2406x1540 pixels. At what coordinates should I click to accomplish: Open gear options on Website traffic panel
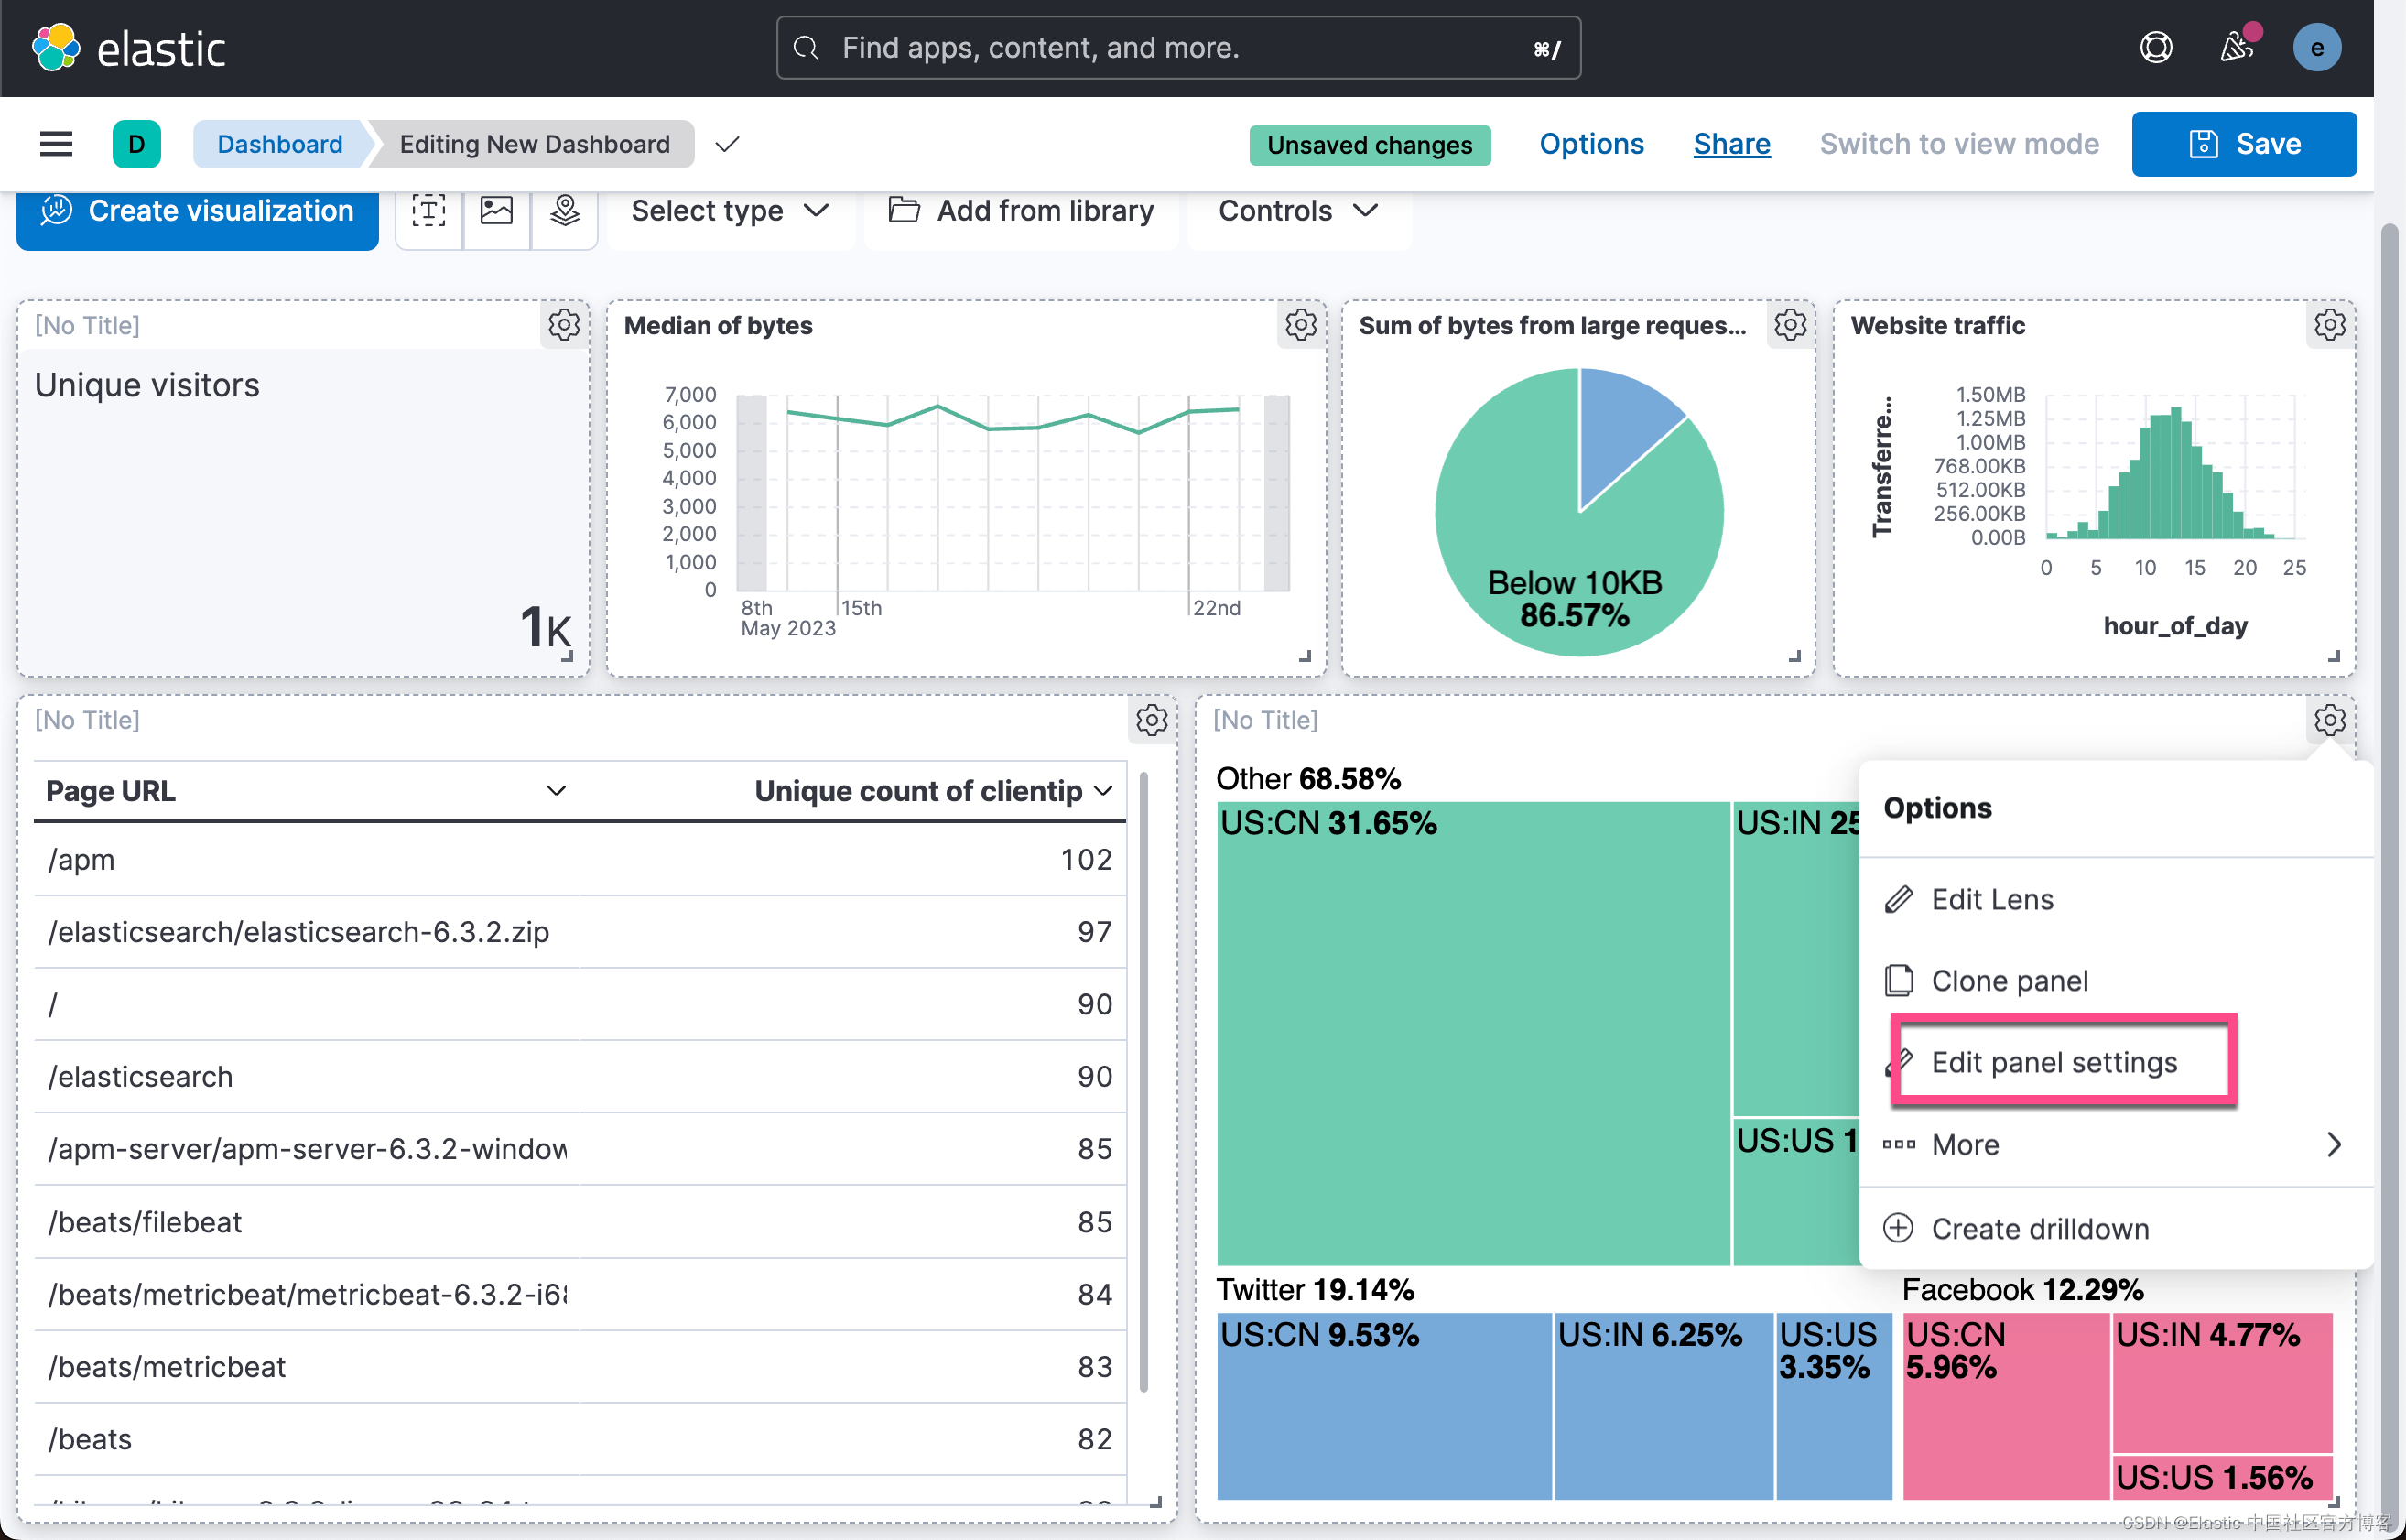click(x=2330, y=325)
